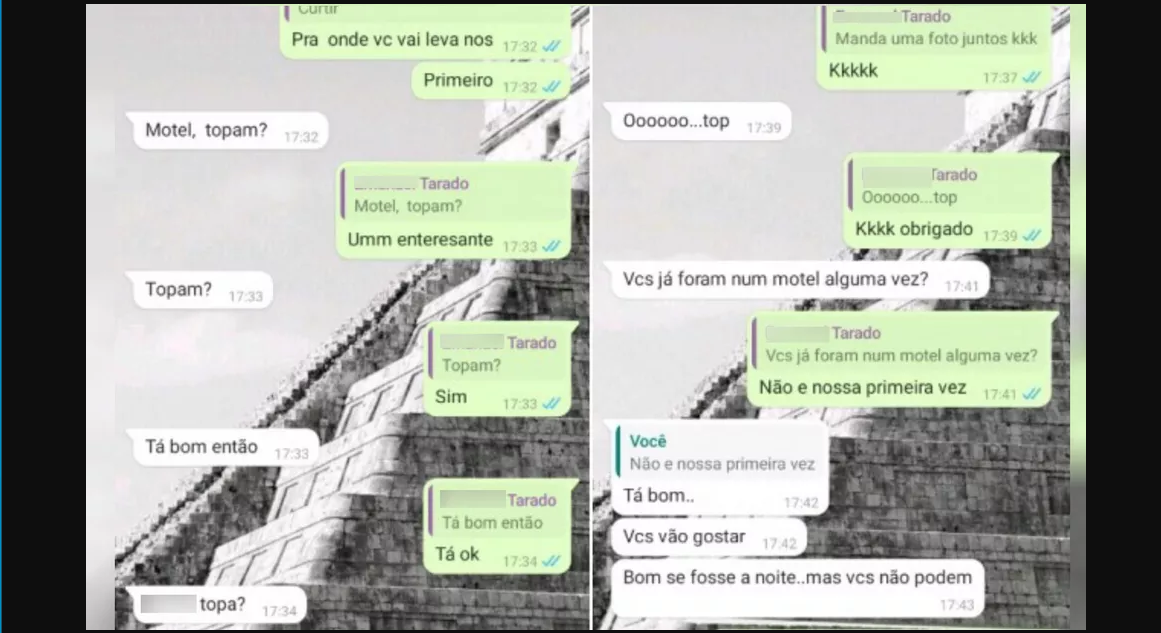
Task: Select the 'Motel, topam?' received message bubble
Action: click(227, 131)
